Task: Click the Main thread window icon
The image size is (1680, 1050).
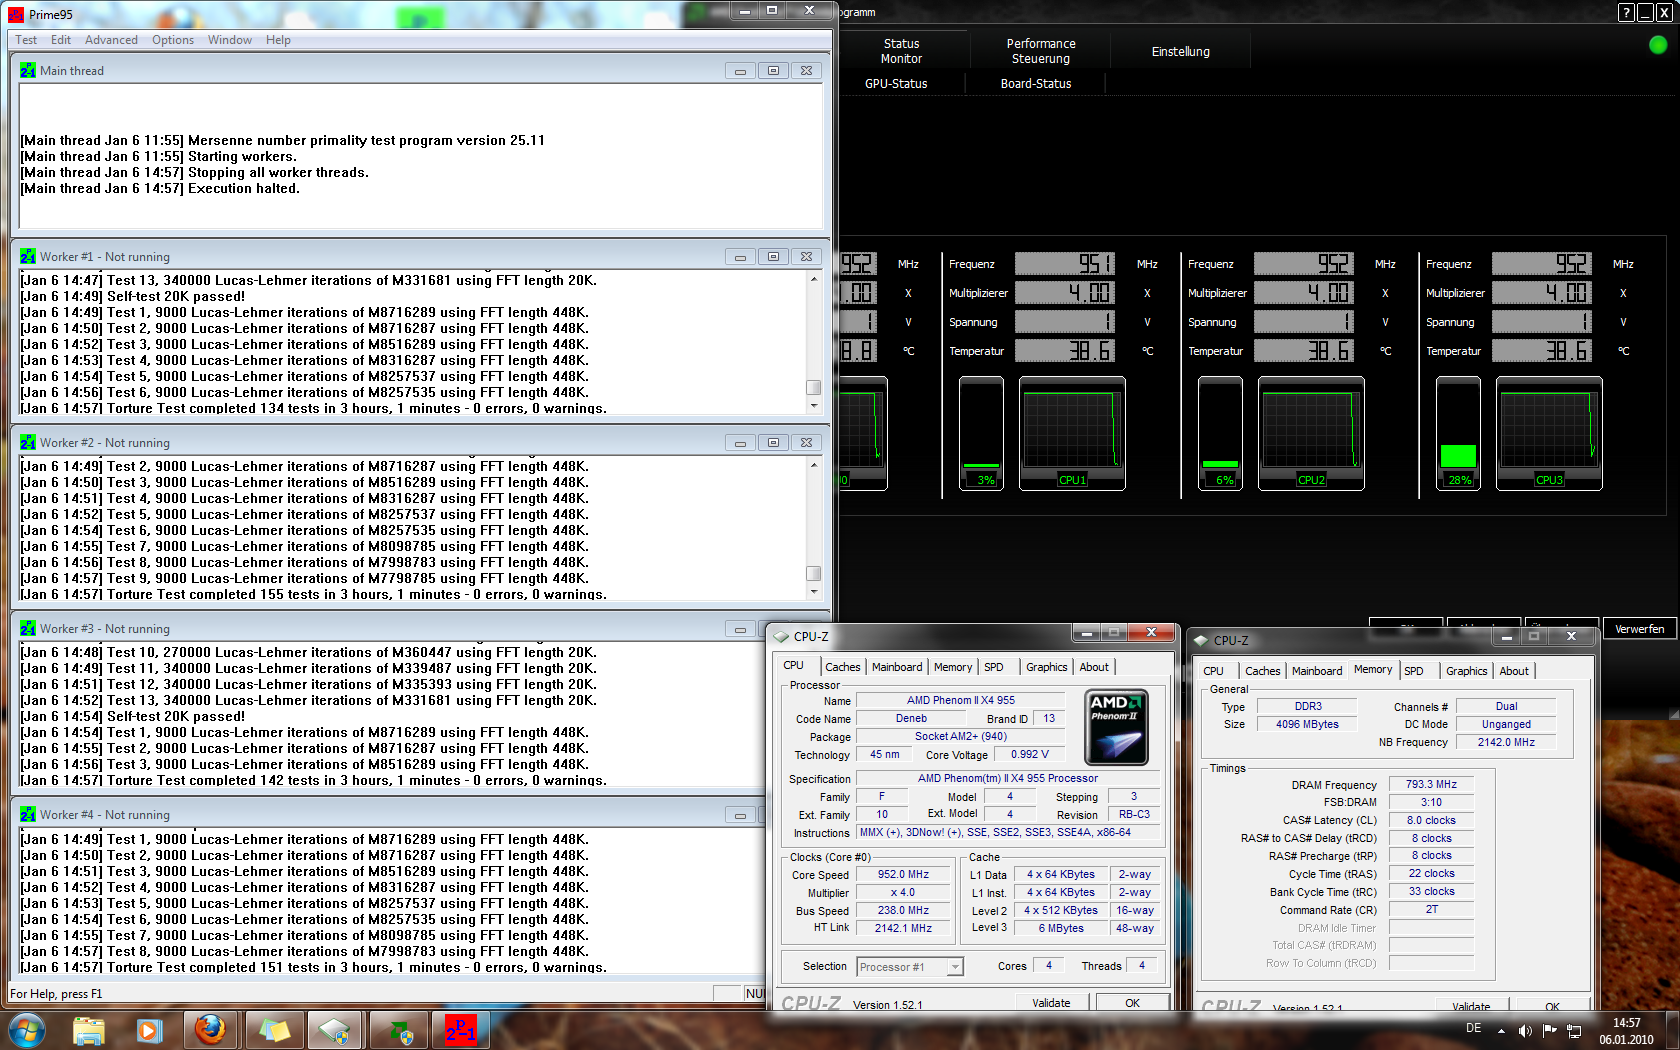Action: [28, 71]
